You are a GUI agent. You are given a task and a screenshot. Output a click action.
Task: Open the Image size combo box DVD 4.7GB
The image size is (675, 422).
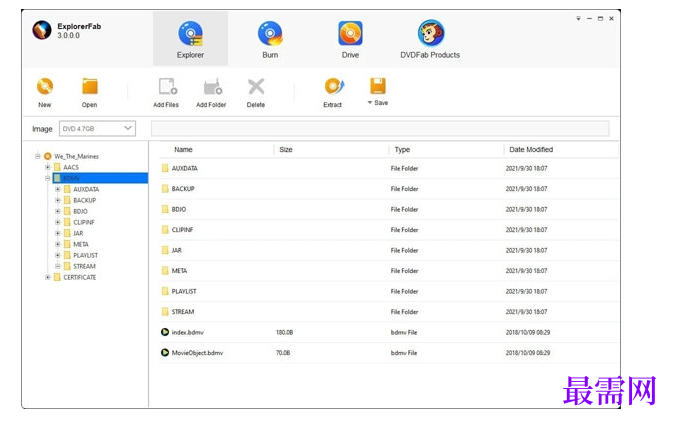pos(97,128)
